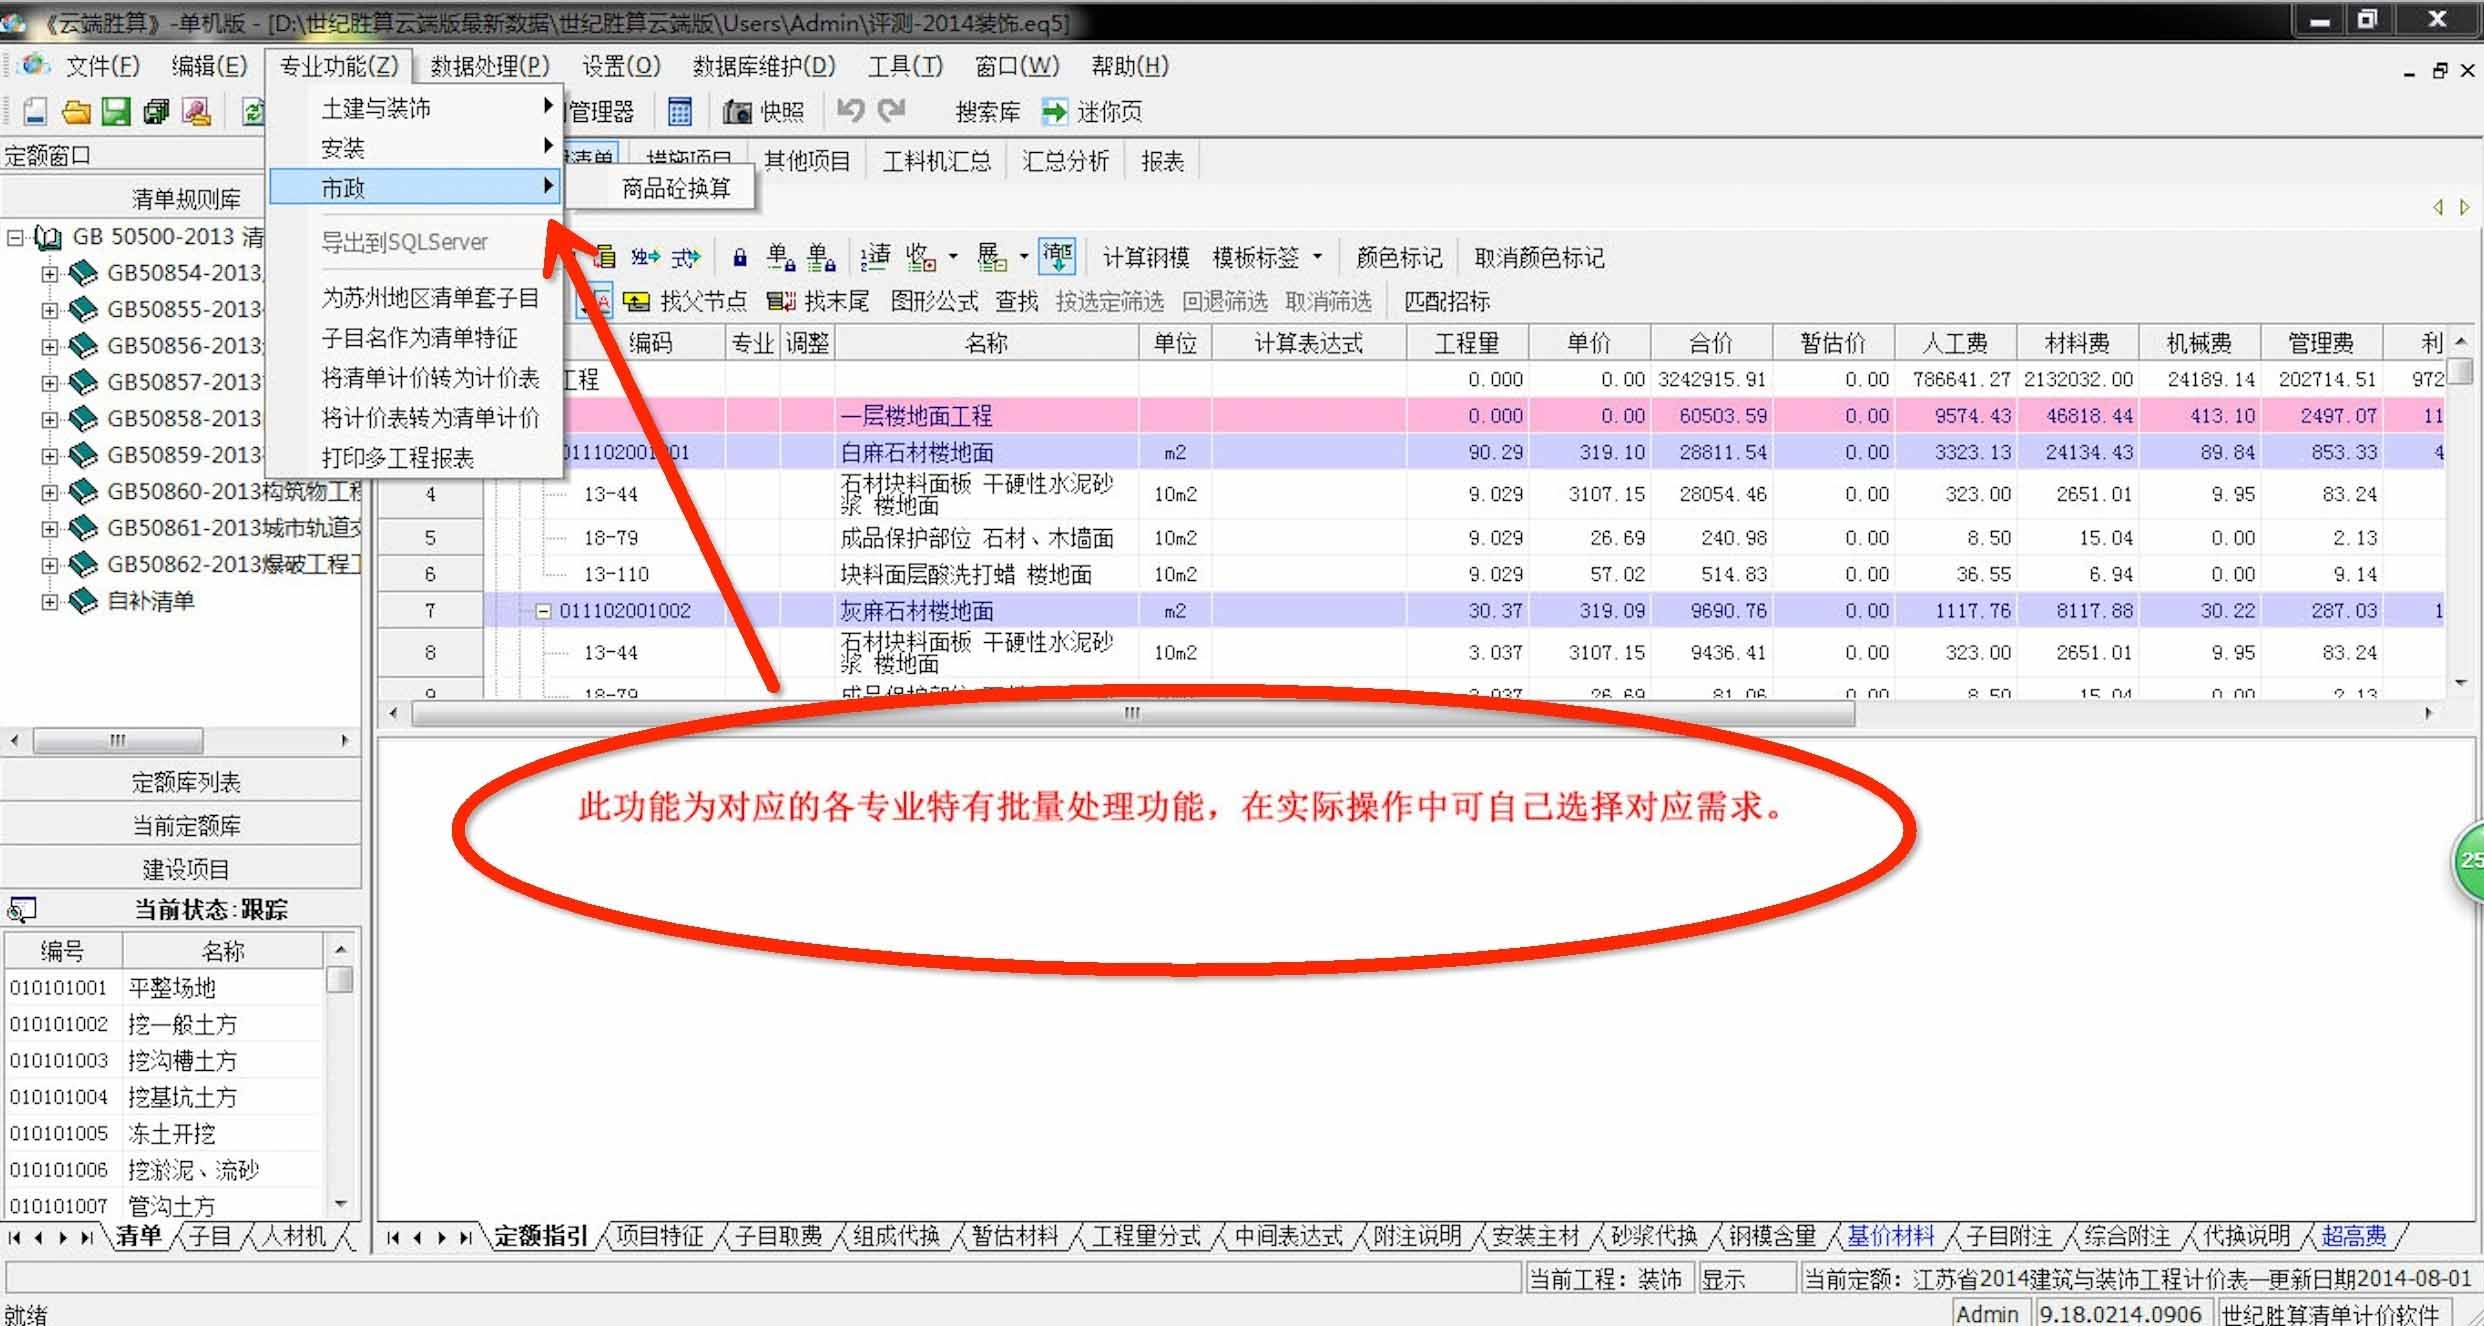Image resolution: width=2484 pixels, height=1326 pixels.
Task: Click the 独 arrow toolbar icon
Action: (645, 257)
